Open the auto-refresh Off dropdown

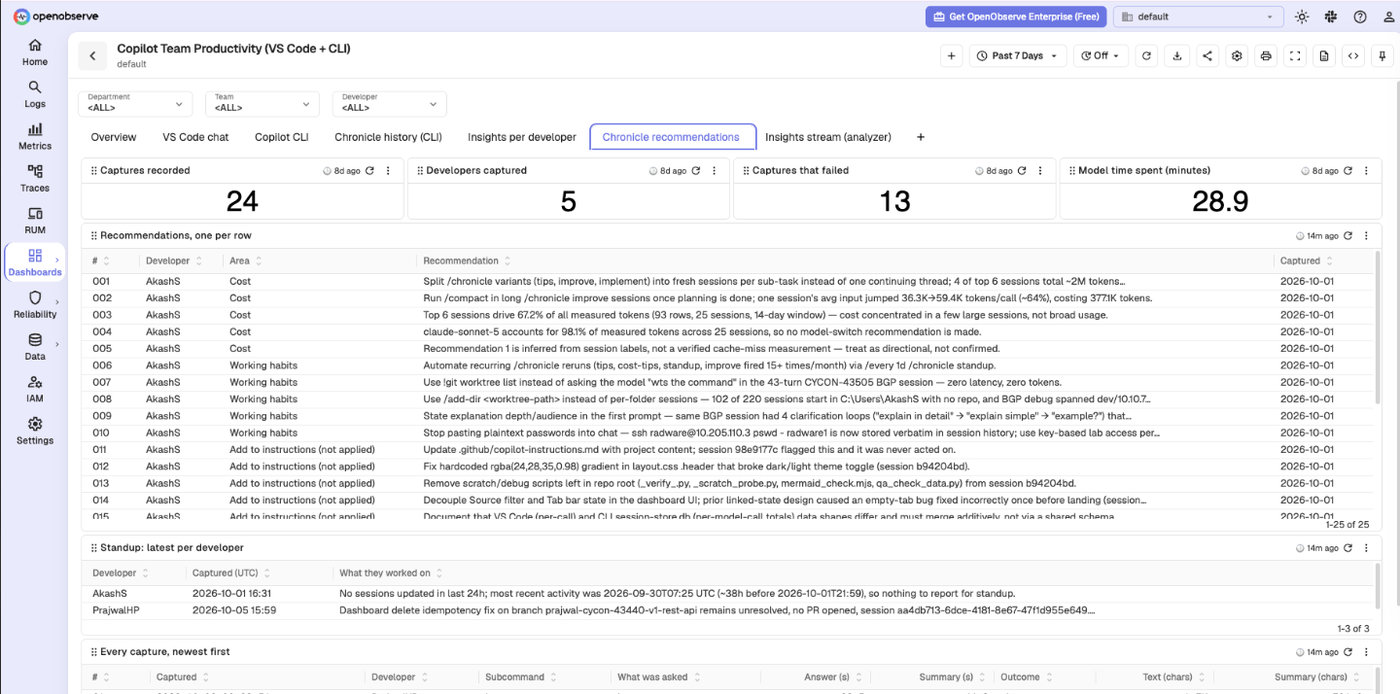(x=1101, y=56)
